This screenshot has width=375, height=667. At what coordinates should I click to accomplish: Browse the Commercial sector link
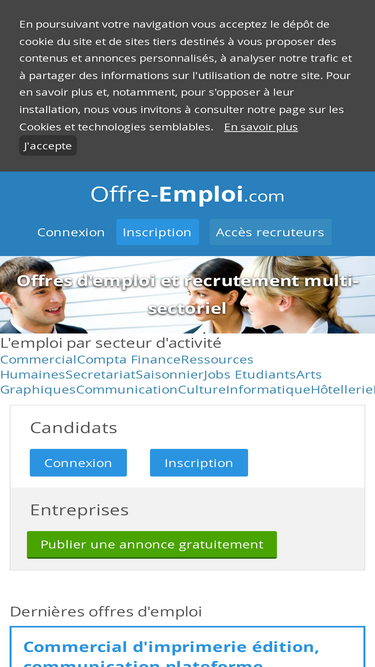pyautogui.click(x=38, y=359)
